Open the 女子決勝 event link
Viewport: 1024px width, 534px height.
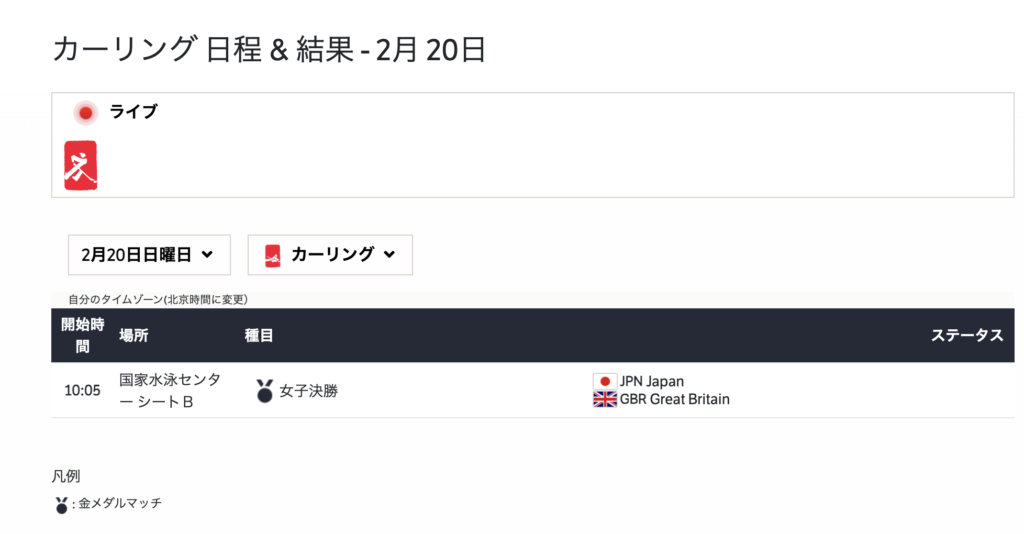tap(308, 391)
